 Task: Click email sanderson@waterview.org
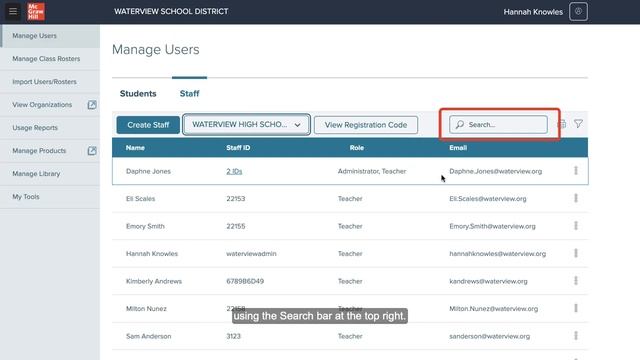pyautogui.click(x=489, y=336)
